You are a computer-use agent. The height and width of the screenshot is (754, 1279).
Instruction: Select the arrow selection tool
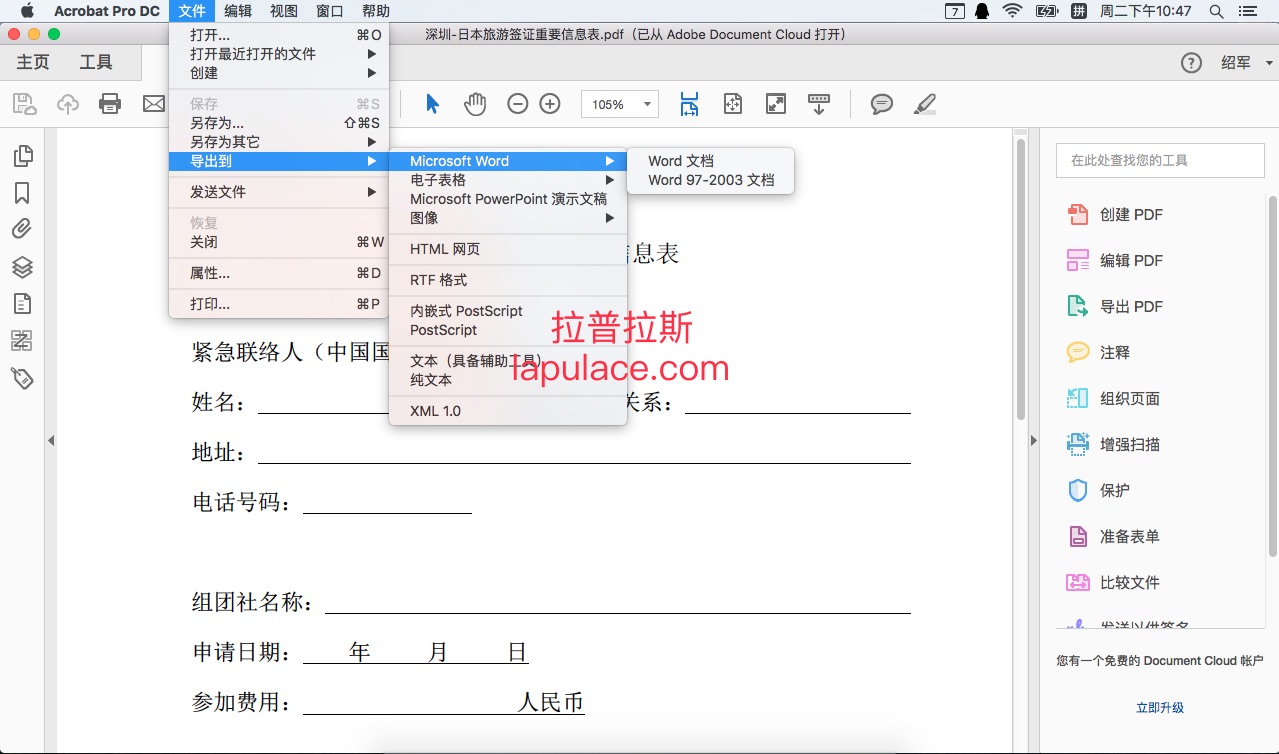(x=432, y=104)
